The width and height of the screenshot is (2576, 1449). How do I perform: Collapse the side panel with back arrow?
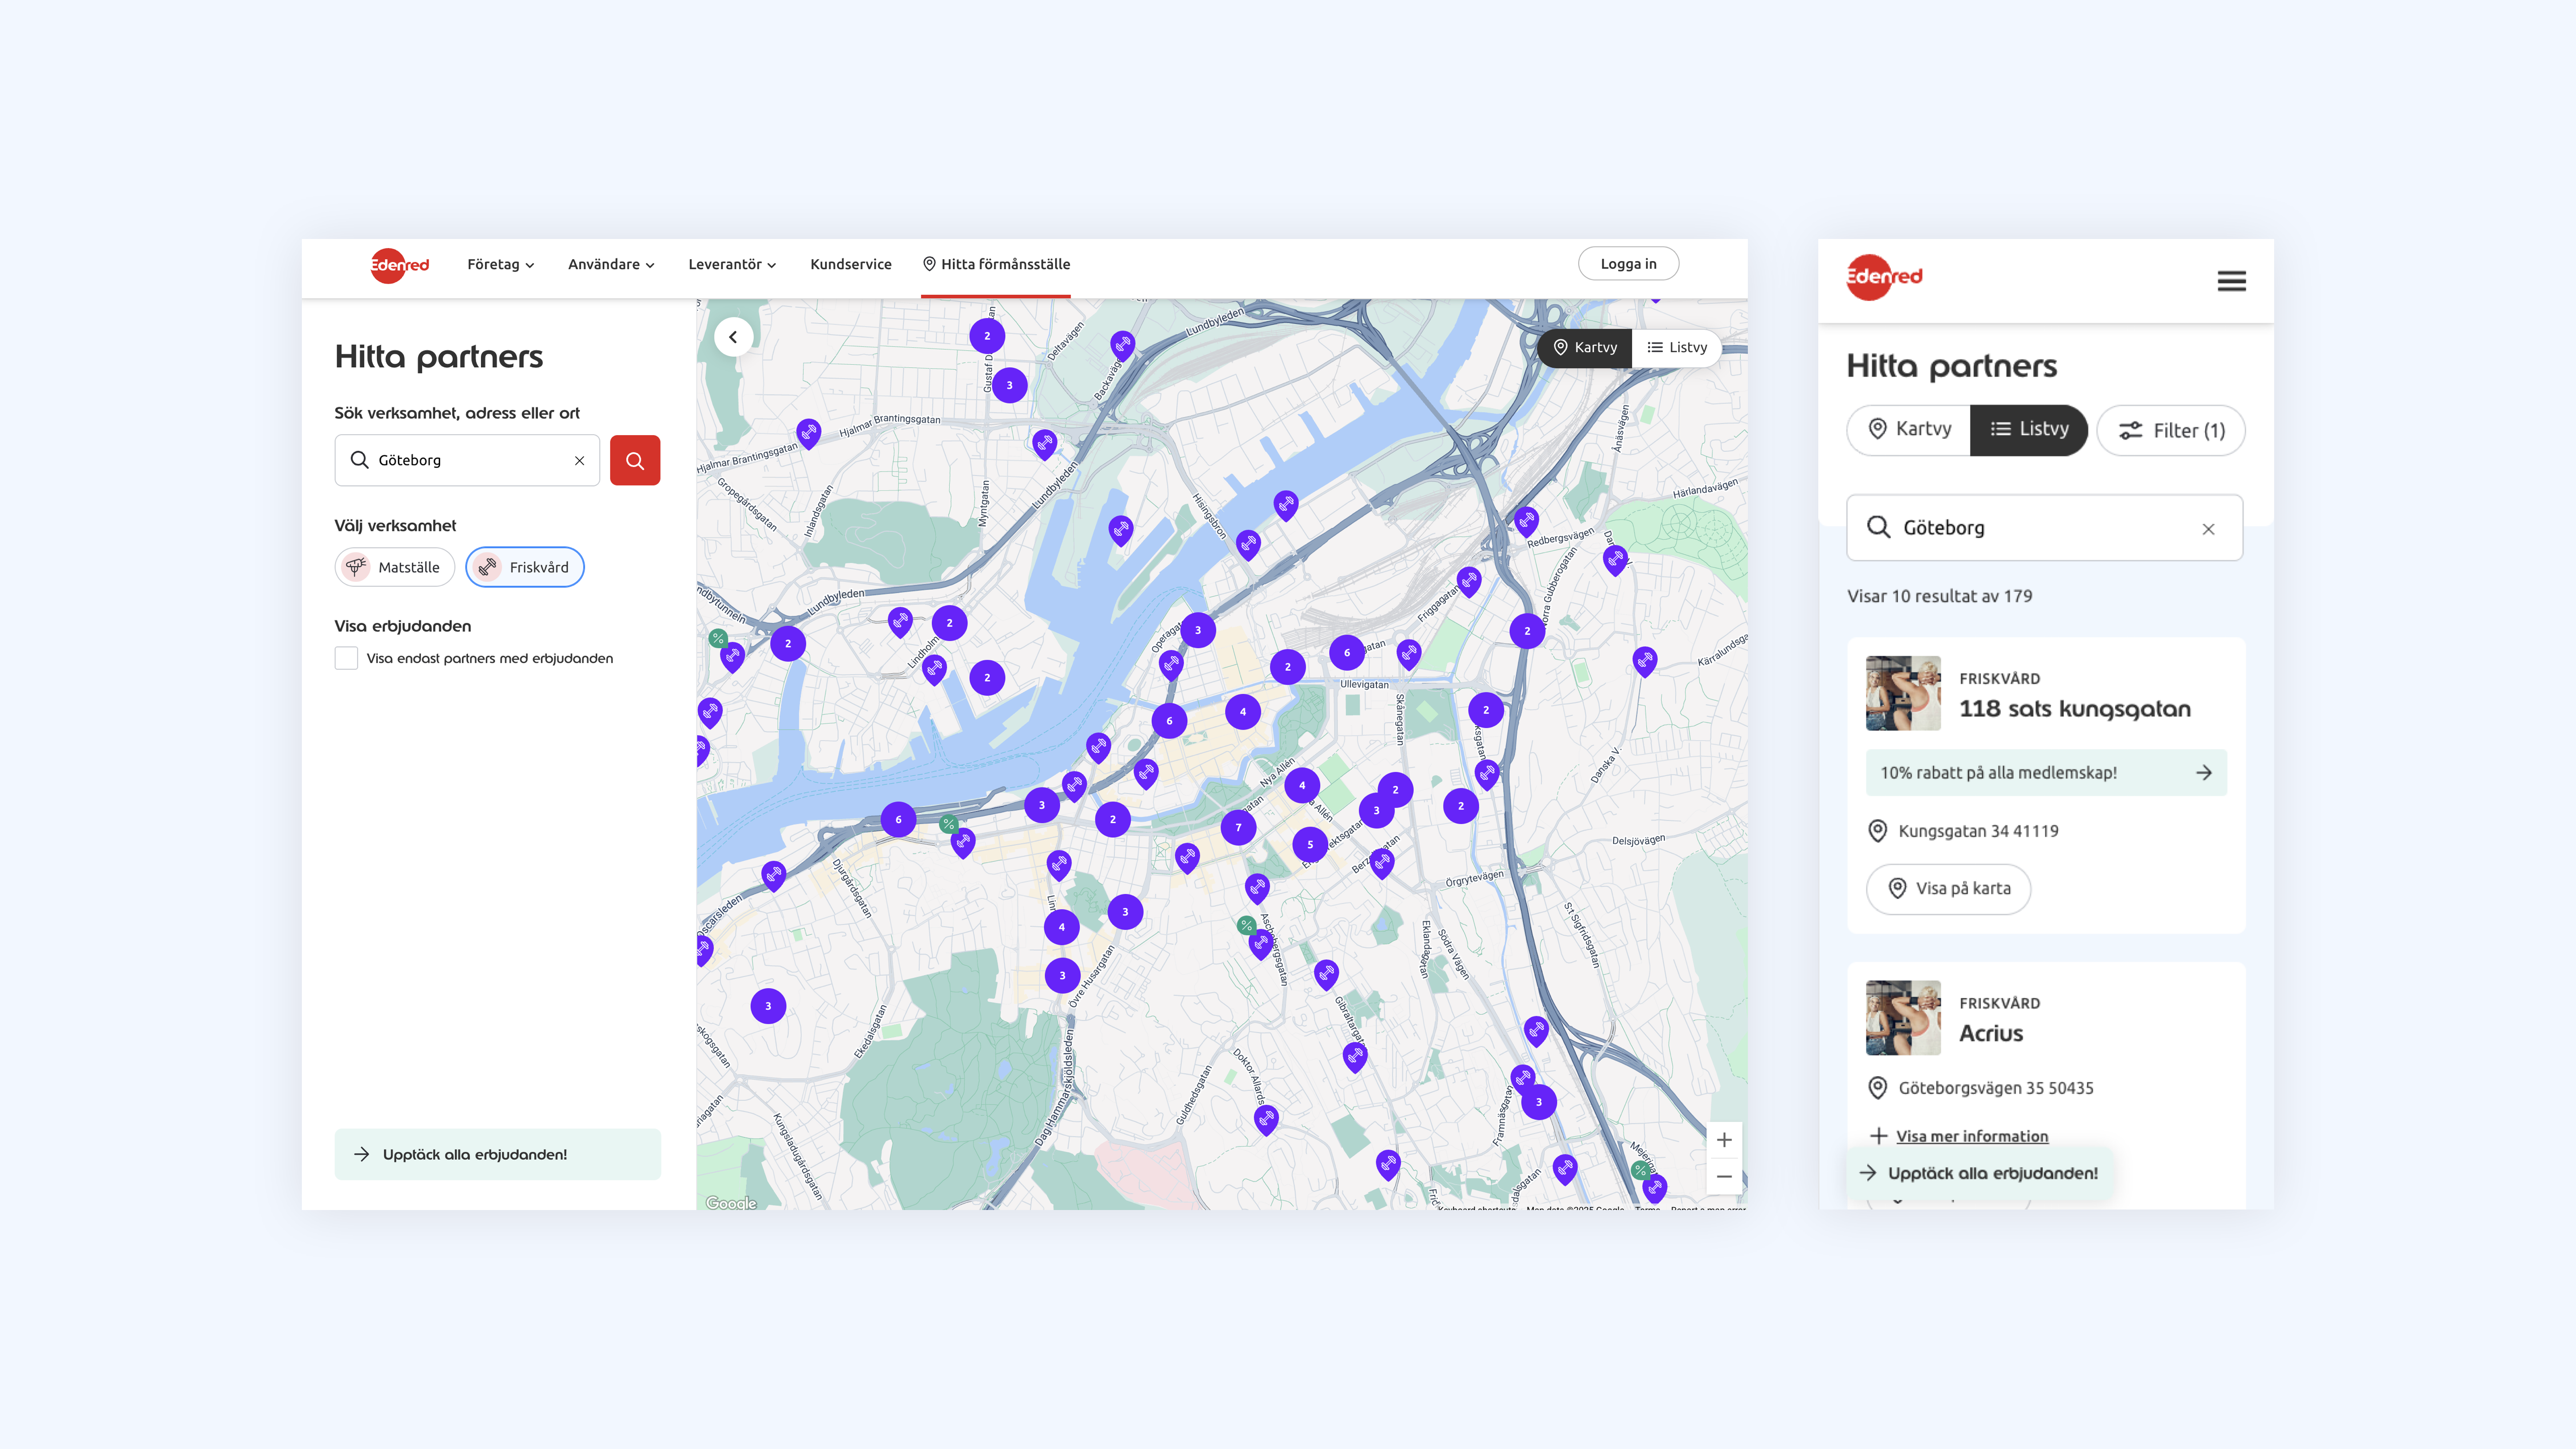tap(733, 337)
